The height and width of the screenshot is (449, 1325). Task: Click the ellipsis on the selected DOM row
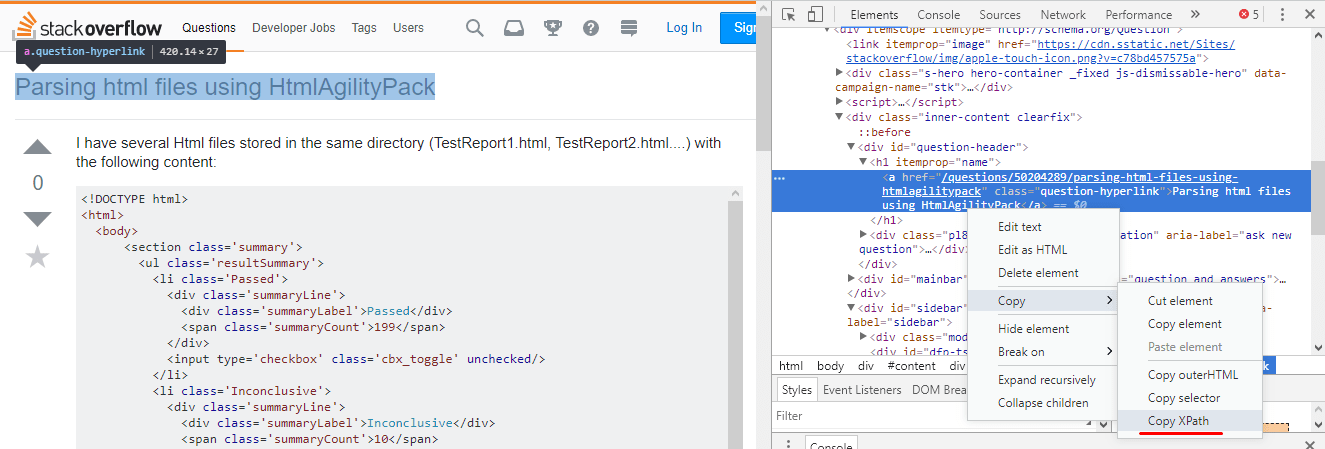pyautogui.click(x=780, y=178)
